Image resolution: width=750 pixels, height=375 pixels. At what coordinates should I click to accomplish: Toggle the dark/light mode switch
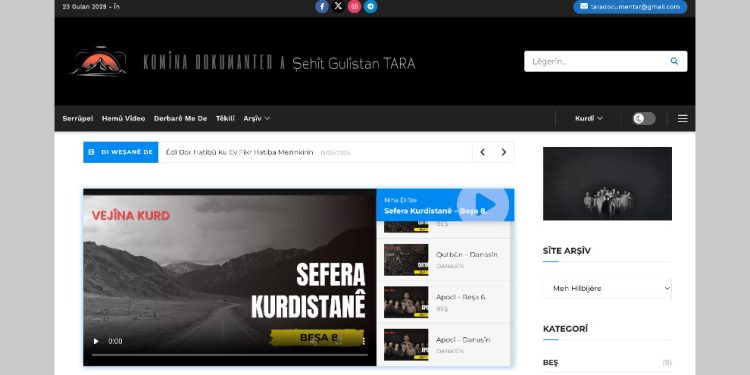pyautogui.click(x=644, y=118)
